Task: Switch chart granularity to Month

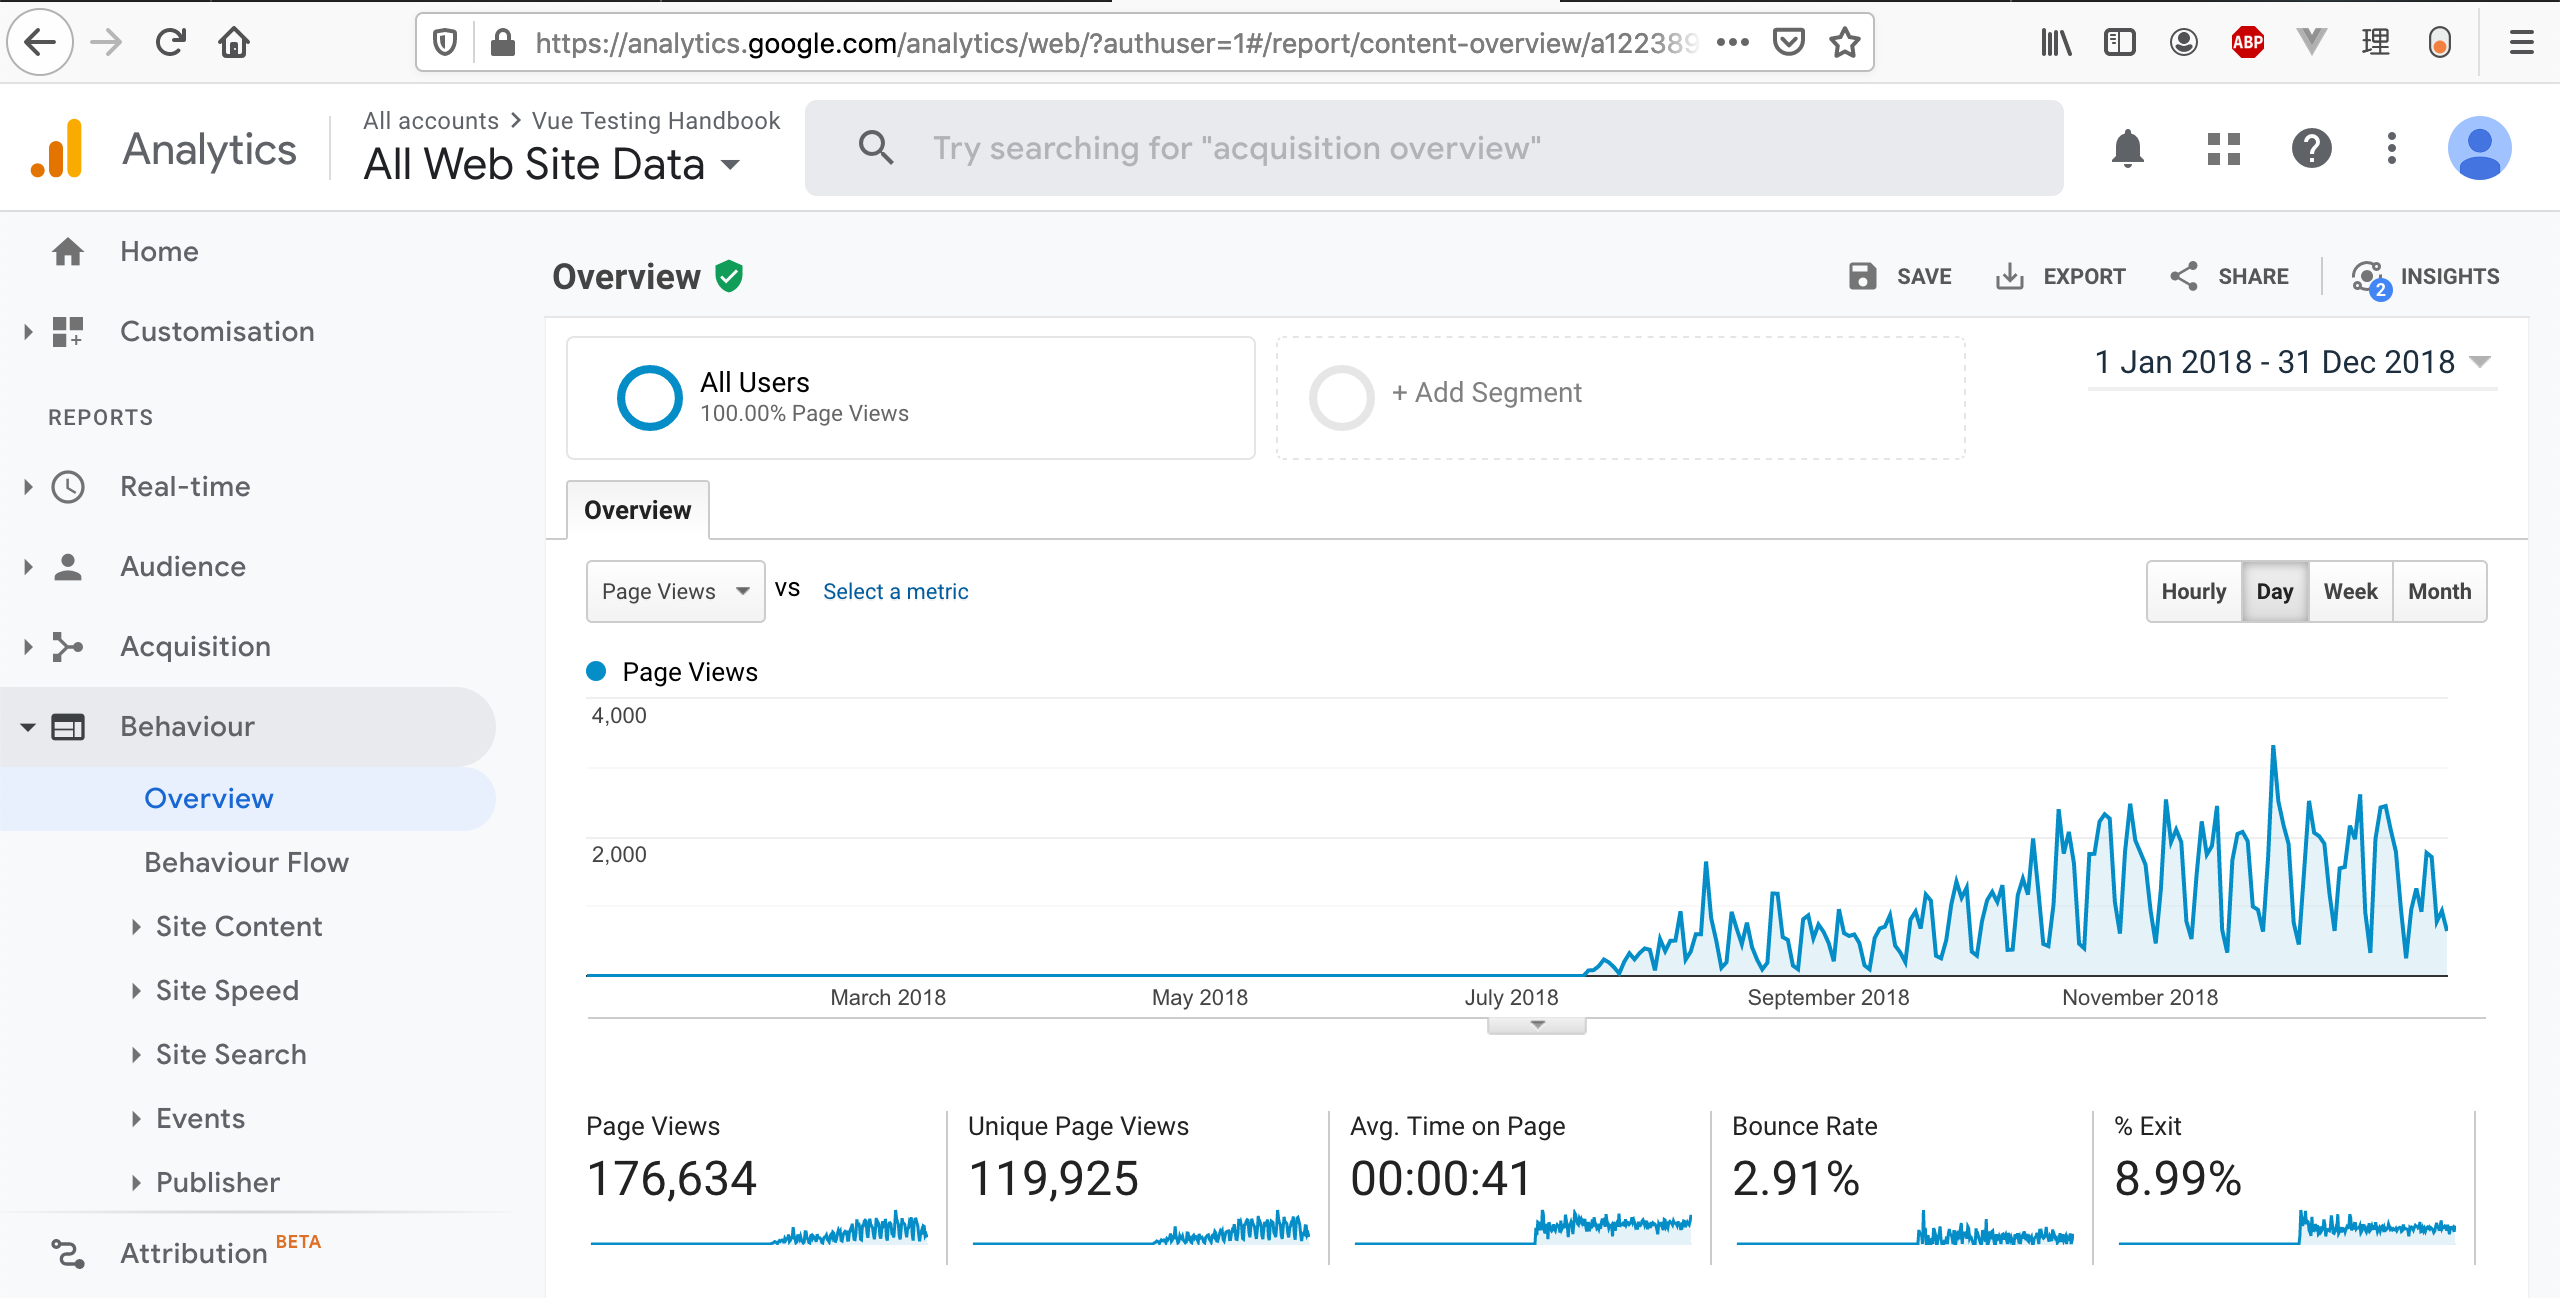Action: [x=2439, y=591]
